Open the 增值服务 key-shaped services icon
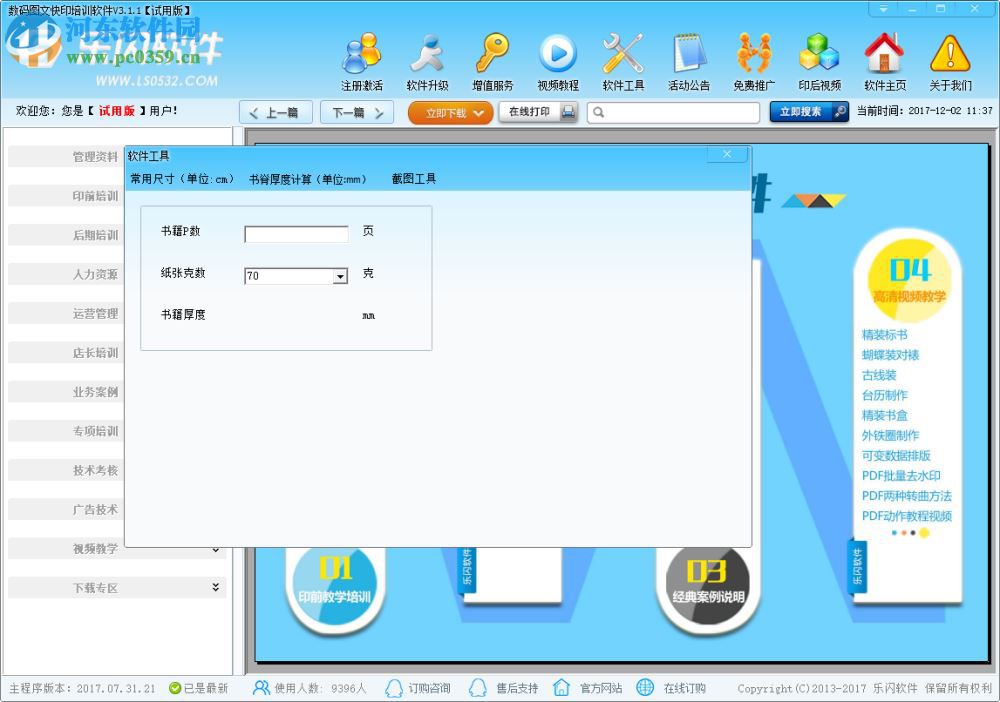1000x702 pixels. [x=493, y=60]
